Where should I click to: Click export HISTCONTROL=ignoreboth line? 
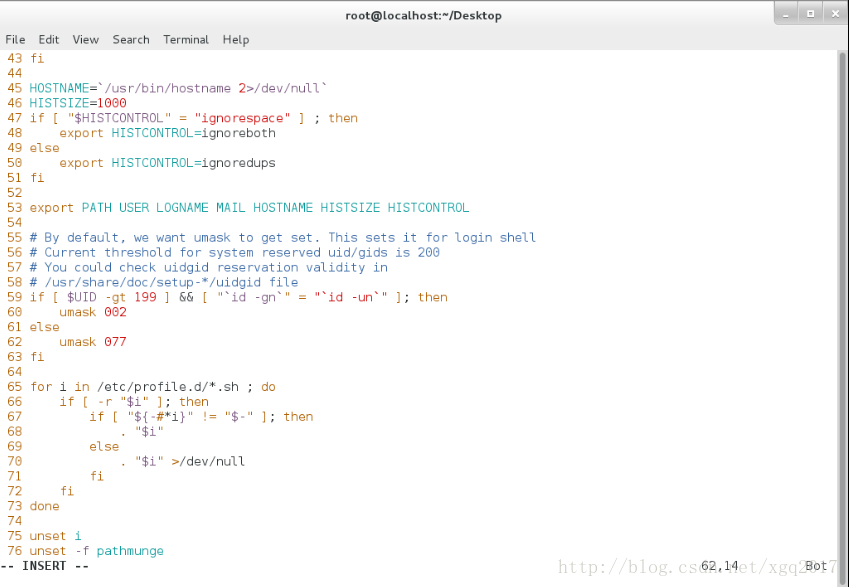pos(167,133)
